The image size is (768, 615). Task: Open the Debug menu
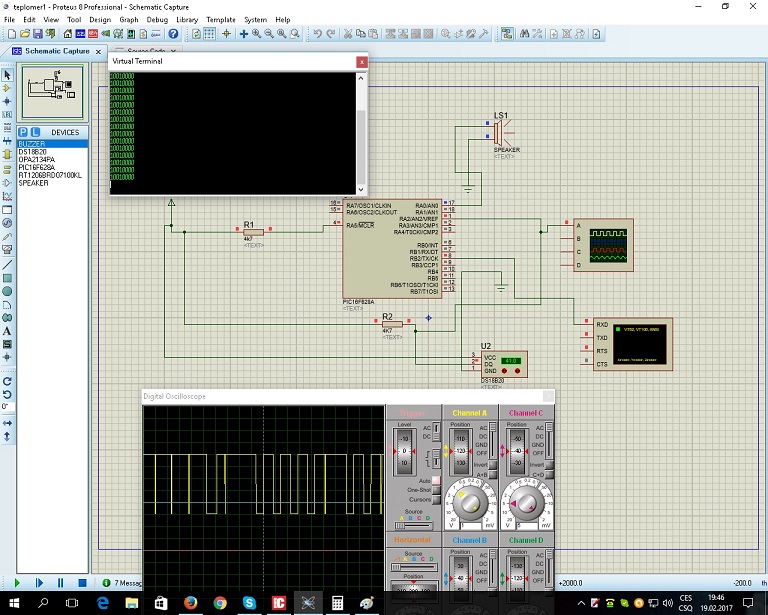[x=157, y=19]
